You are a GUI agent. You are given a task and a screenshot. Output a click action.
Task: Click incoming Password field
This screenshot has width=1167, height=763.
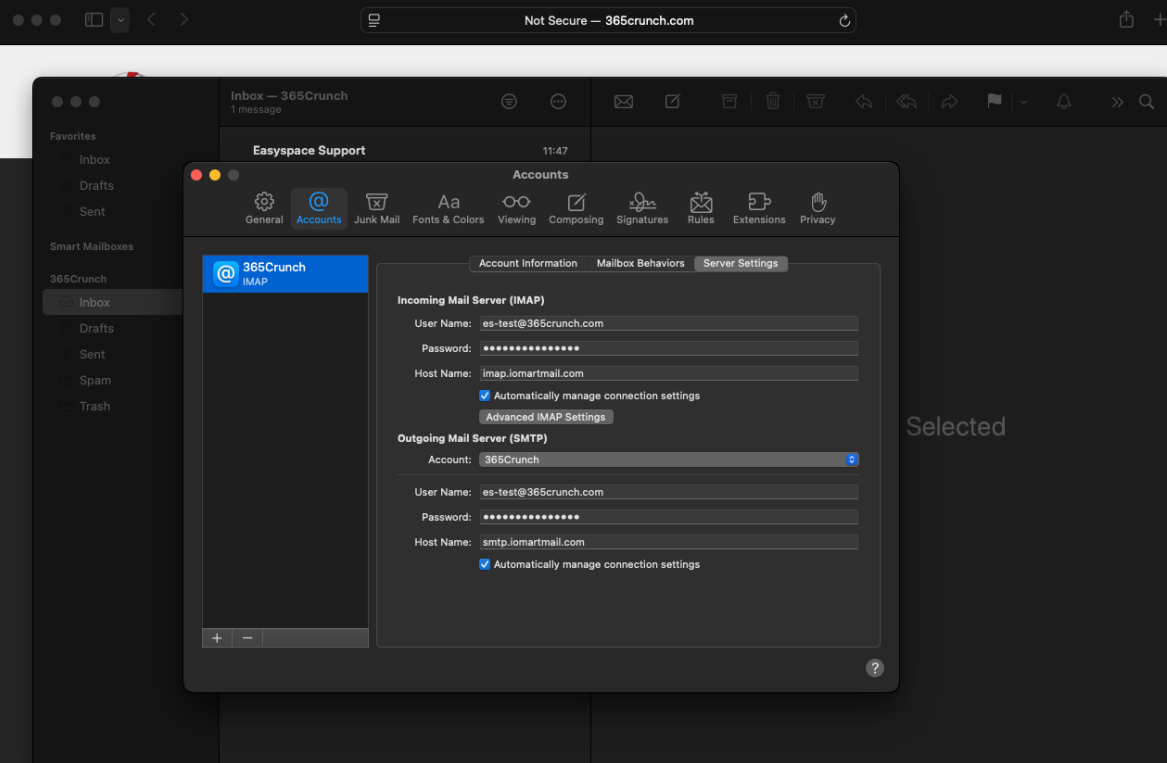(x=668, y=348)
